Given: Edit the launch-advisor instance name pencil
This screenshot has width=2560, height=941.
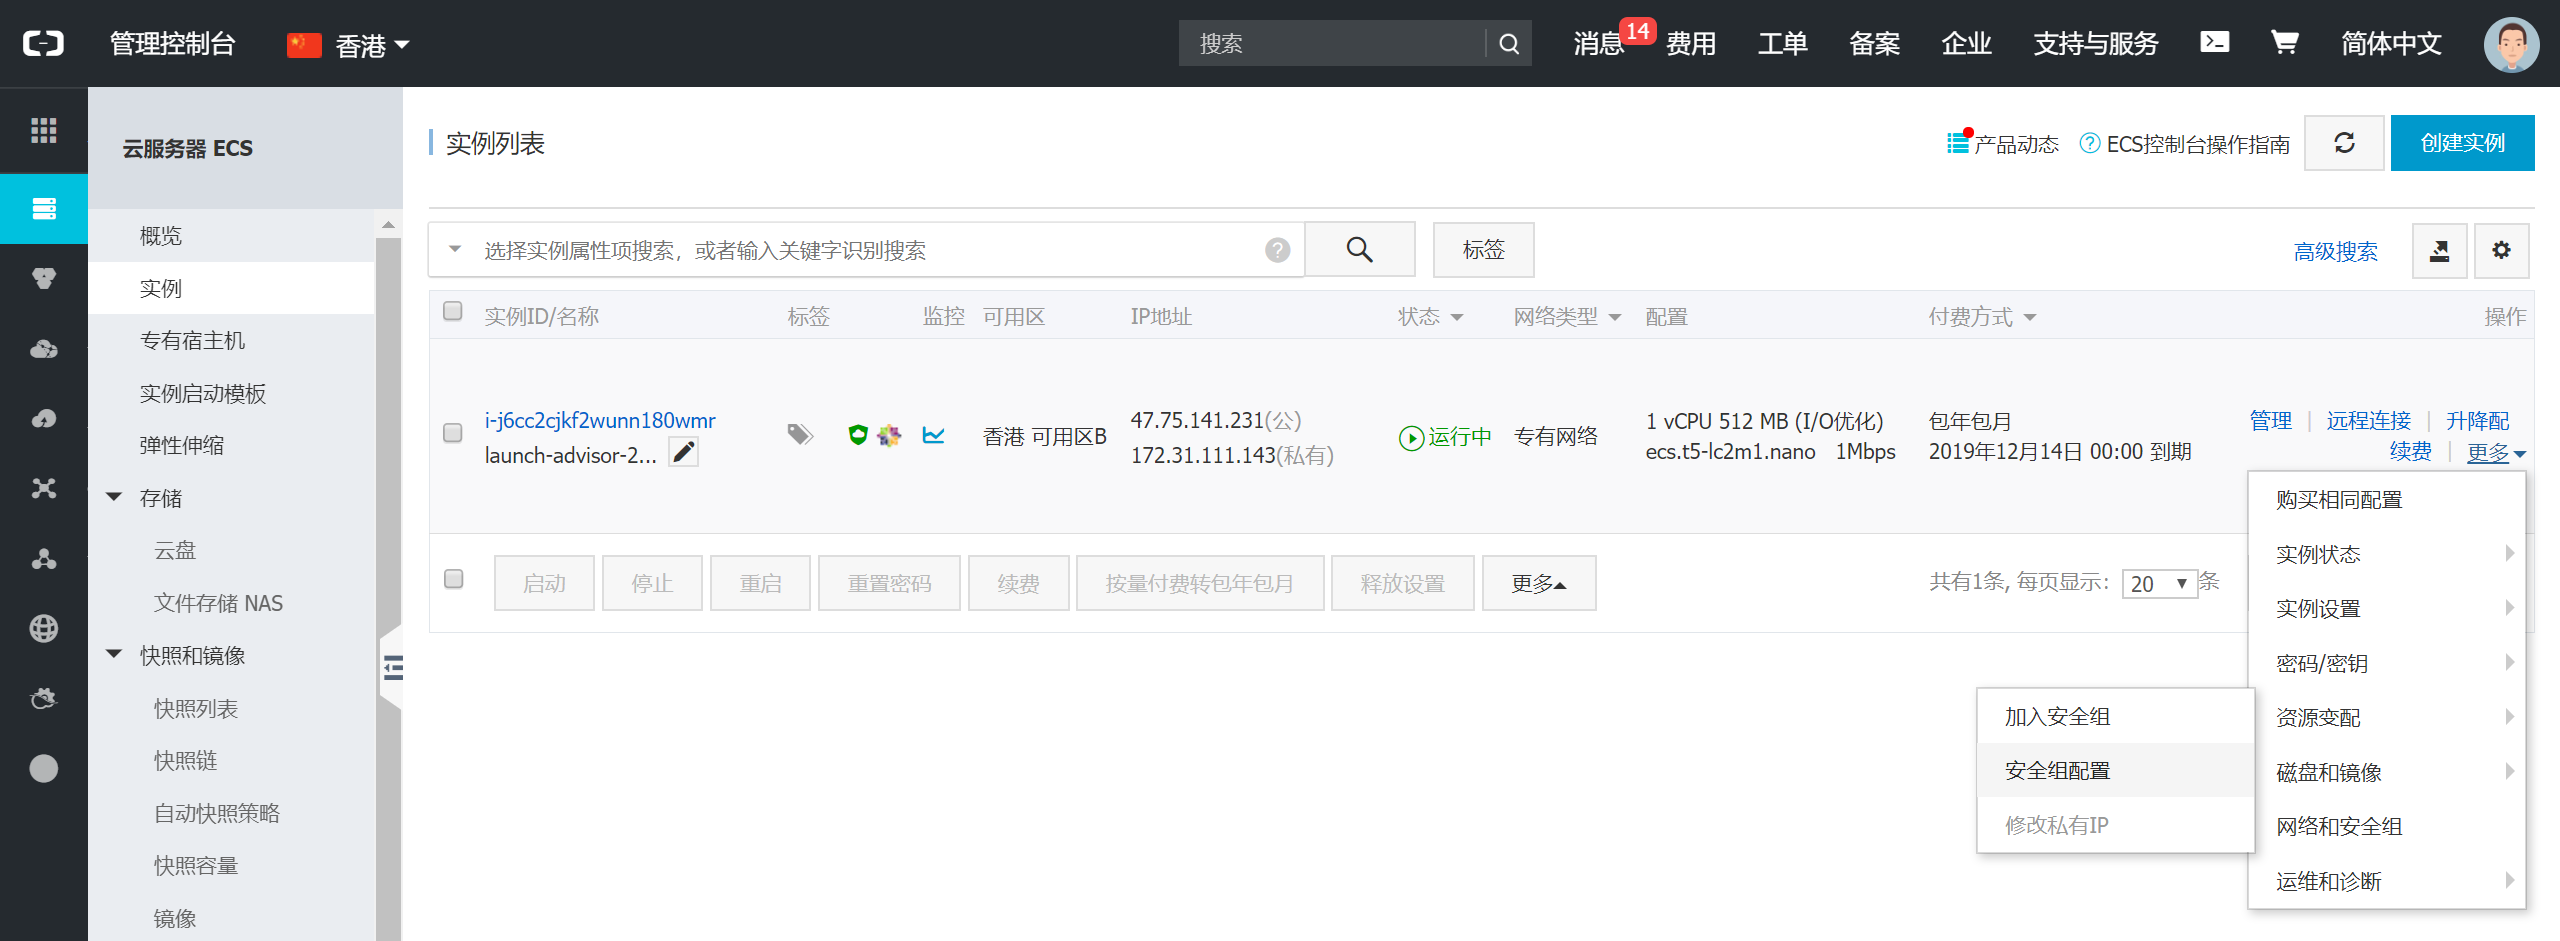Looking at the screenshot, I should click(683, 453).
